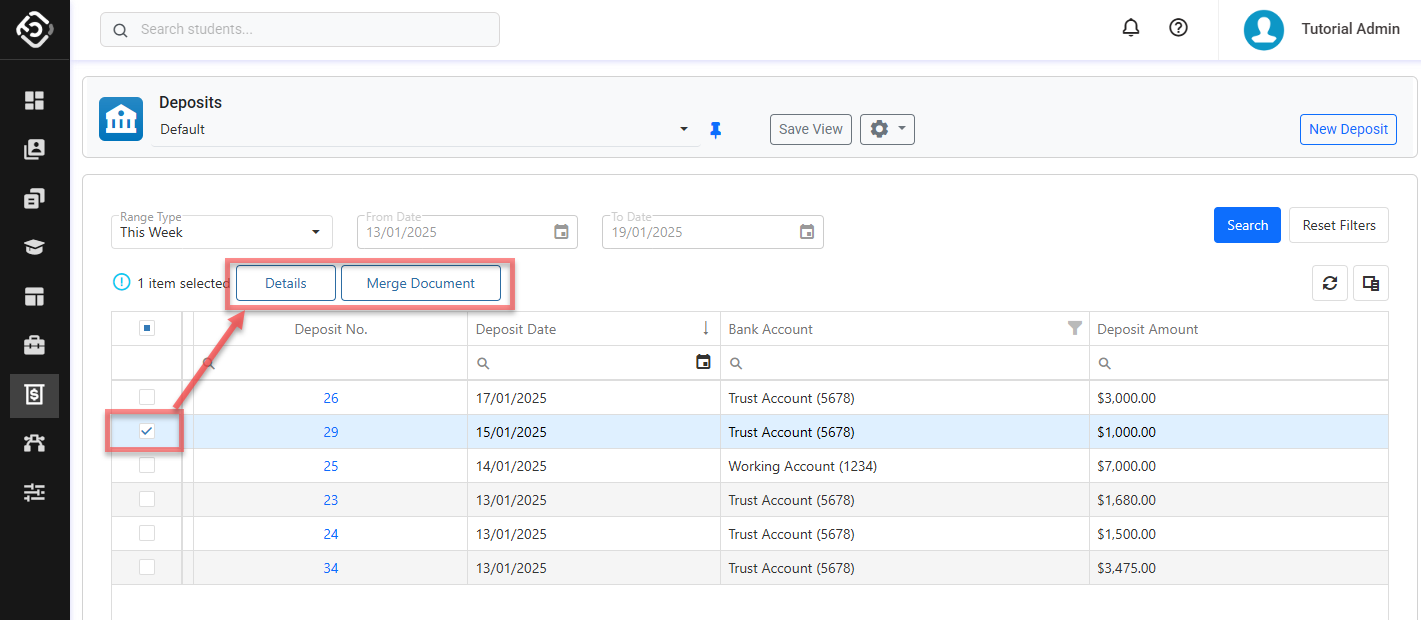Click the refresh grid icon
Viewport: 1421px width, 620px height.
1329,283
